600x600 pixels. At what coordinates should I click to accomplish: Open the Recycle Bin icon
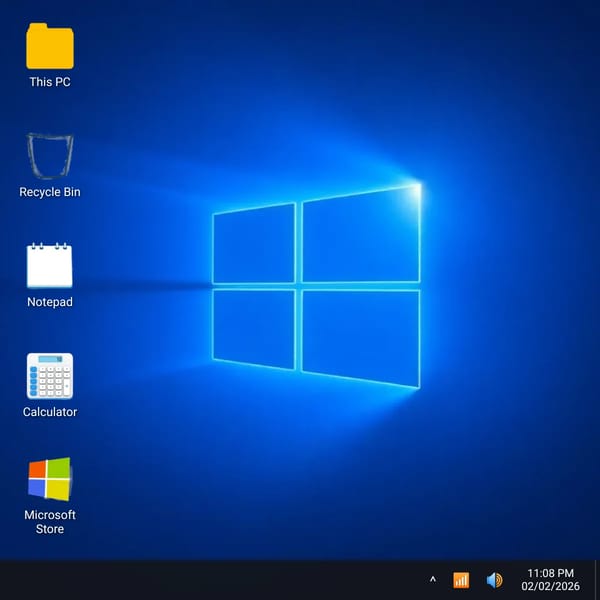coord(50,156)
